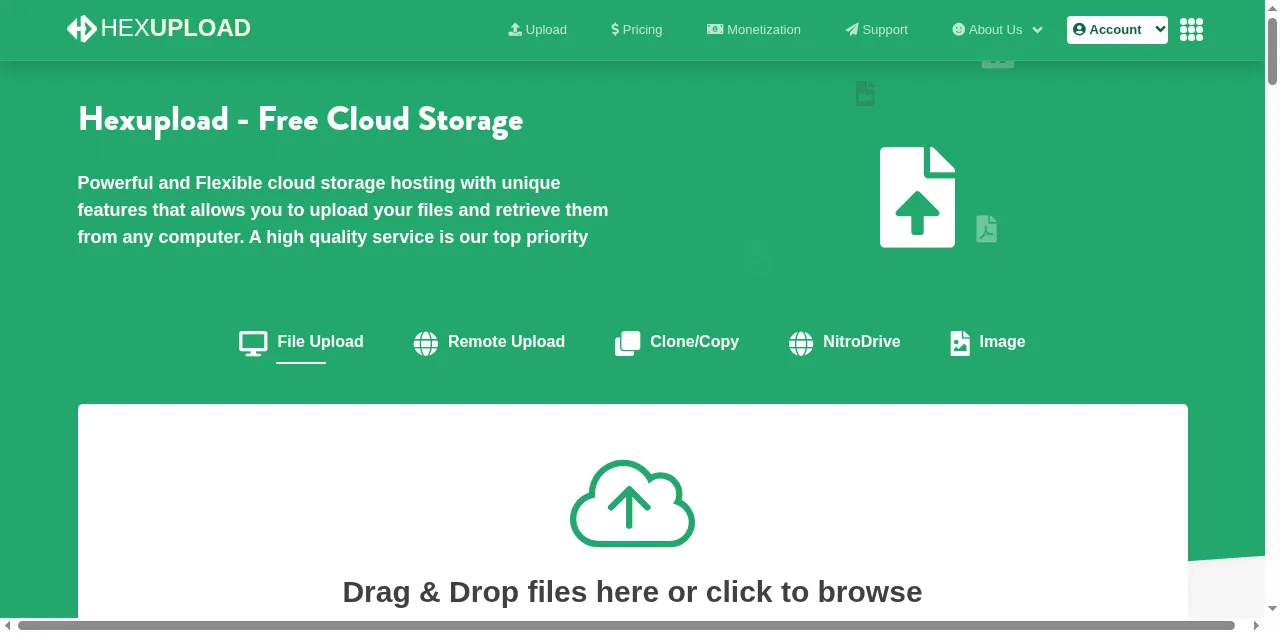This screenshot has height=633, width=1280.
Task: Open the Pricing page
Action: click(x=642, y=29)
